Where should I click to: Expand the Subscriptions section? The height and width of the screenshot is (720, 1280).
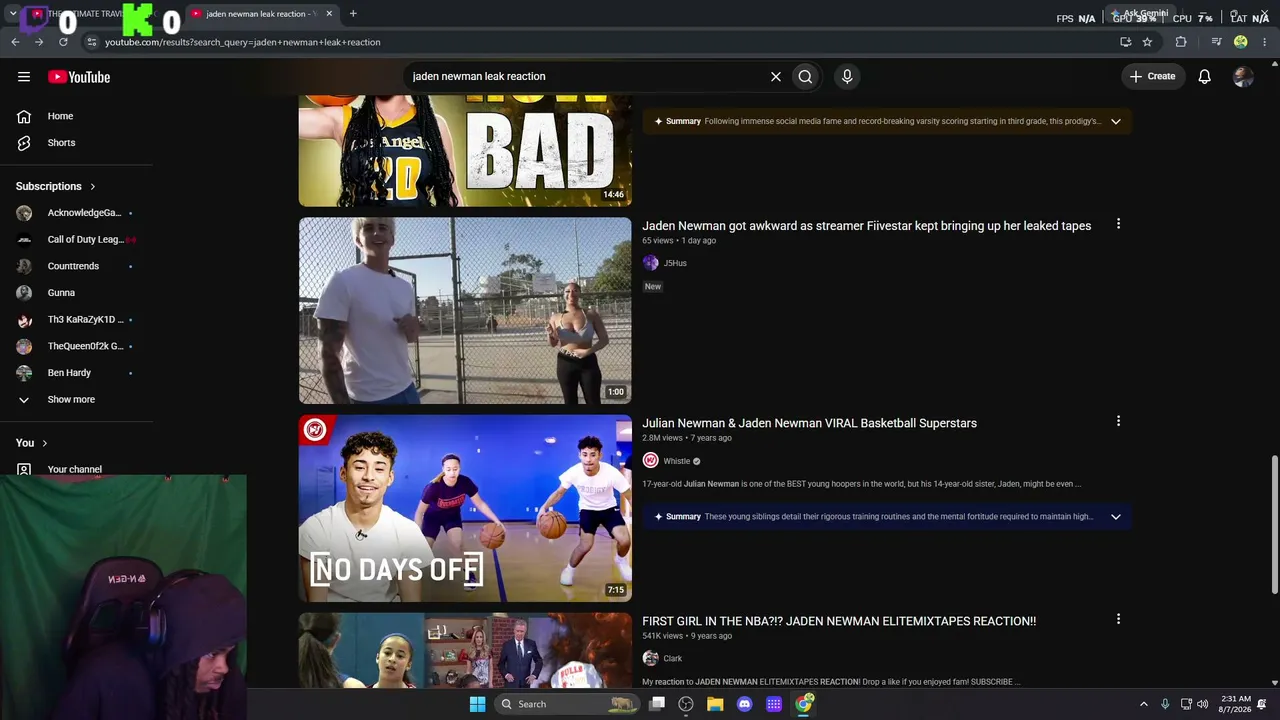pyautogui.click(x=56, y=186)
